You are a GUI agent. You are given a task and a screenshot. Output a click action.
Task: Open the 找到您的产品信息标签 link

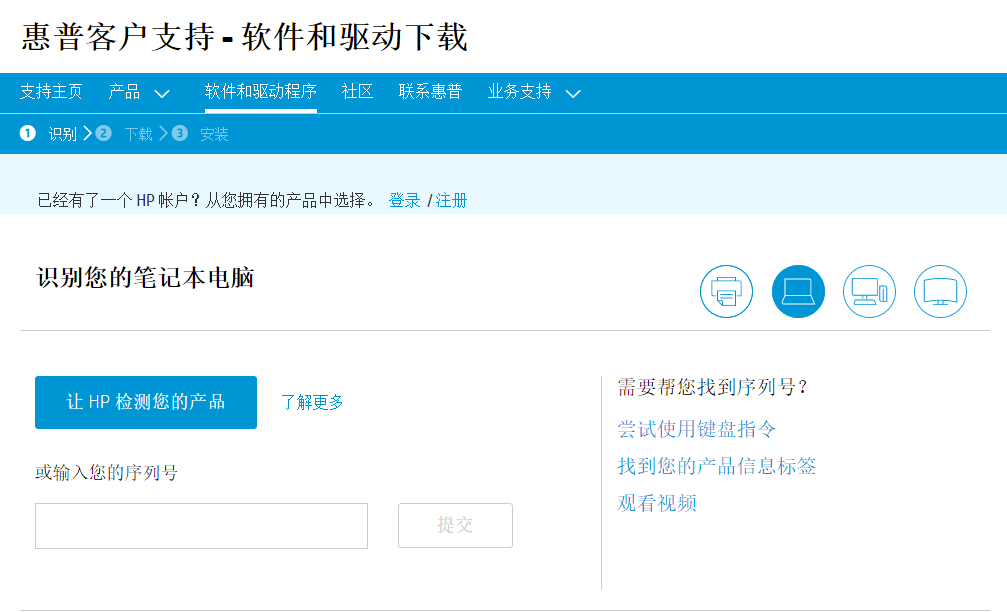(717, 466)
